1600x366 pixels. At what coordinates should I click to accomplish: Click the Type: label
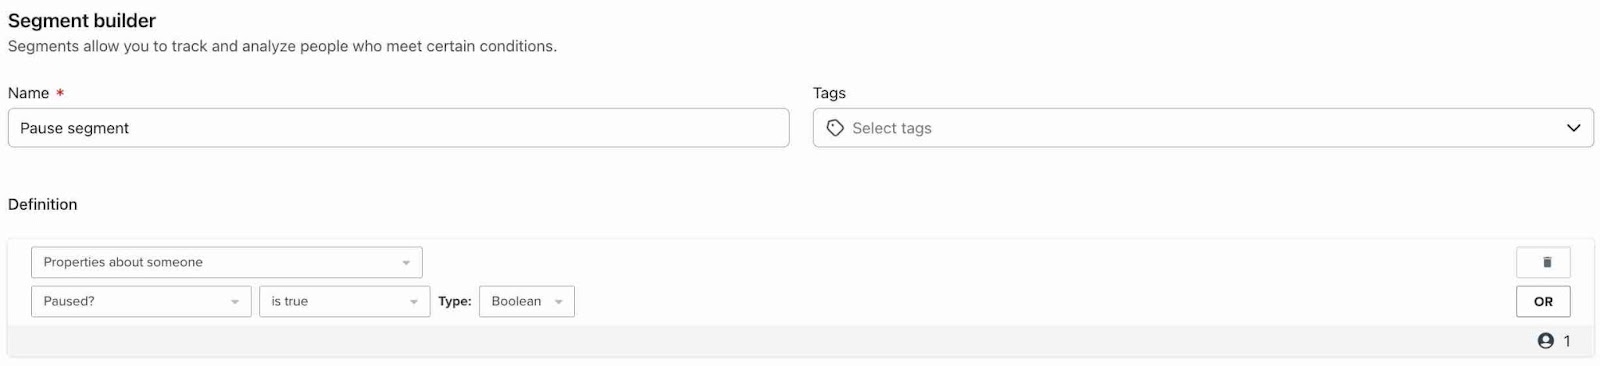[455, 301]
